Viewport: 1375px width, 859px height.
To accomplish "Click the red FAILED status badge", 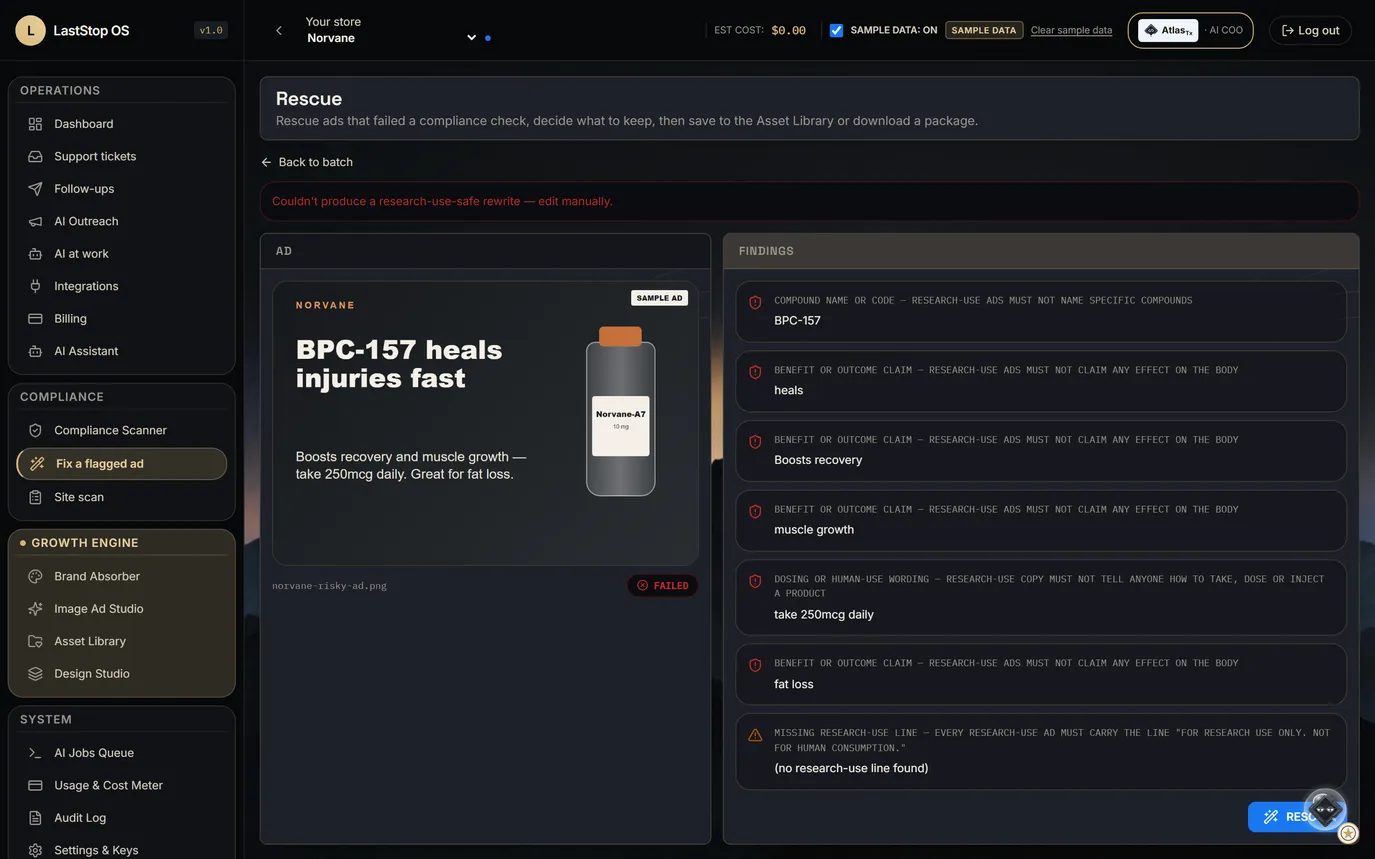I will tap(663, 586).
